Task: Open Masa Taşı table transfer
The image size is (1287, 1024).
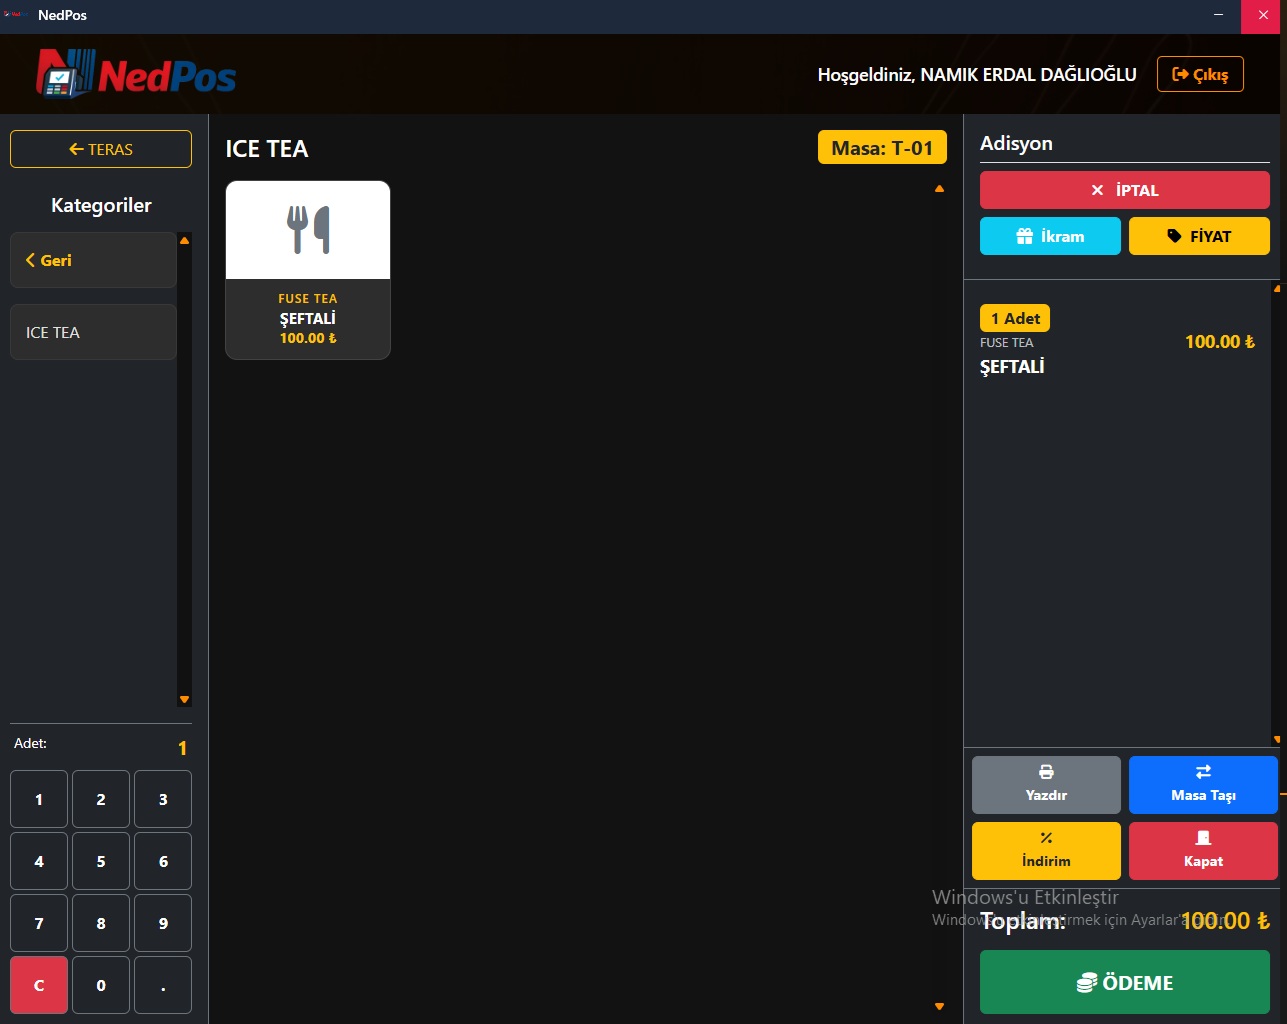Action: 1203,785
